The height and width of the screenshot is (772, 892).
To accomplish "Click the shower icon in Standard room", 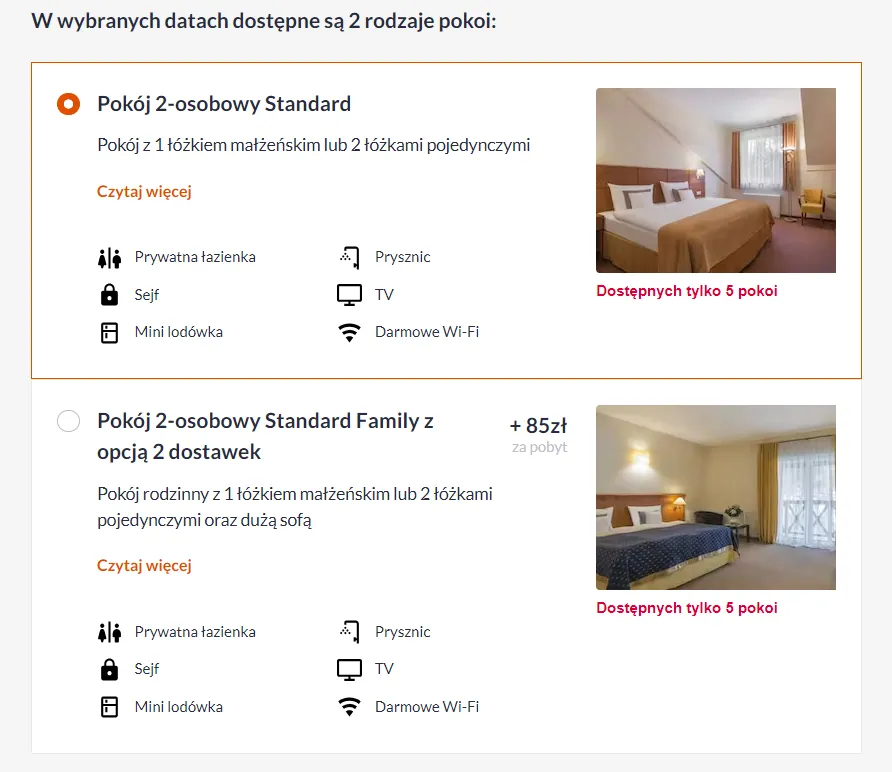I will point(348,257).
